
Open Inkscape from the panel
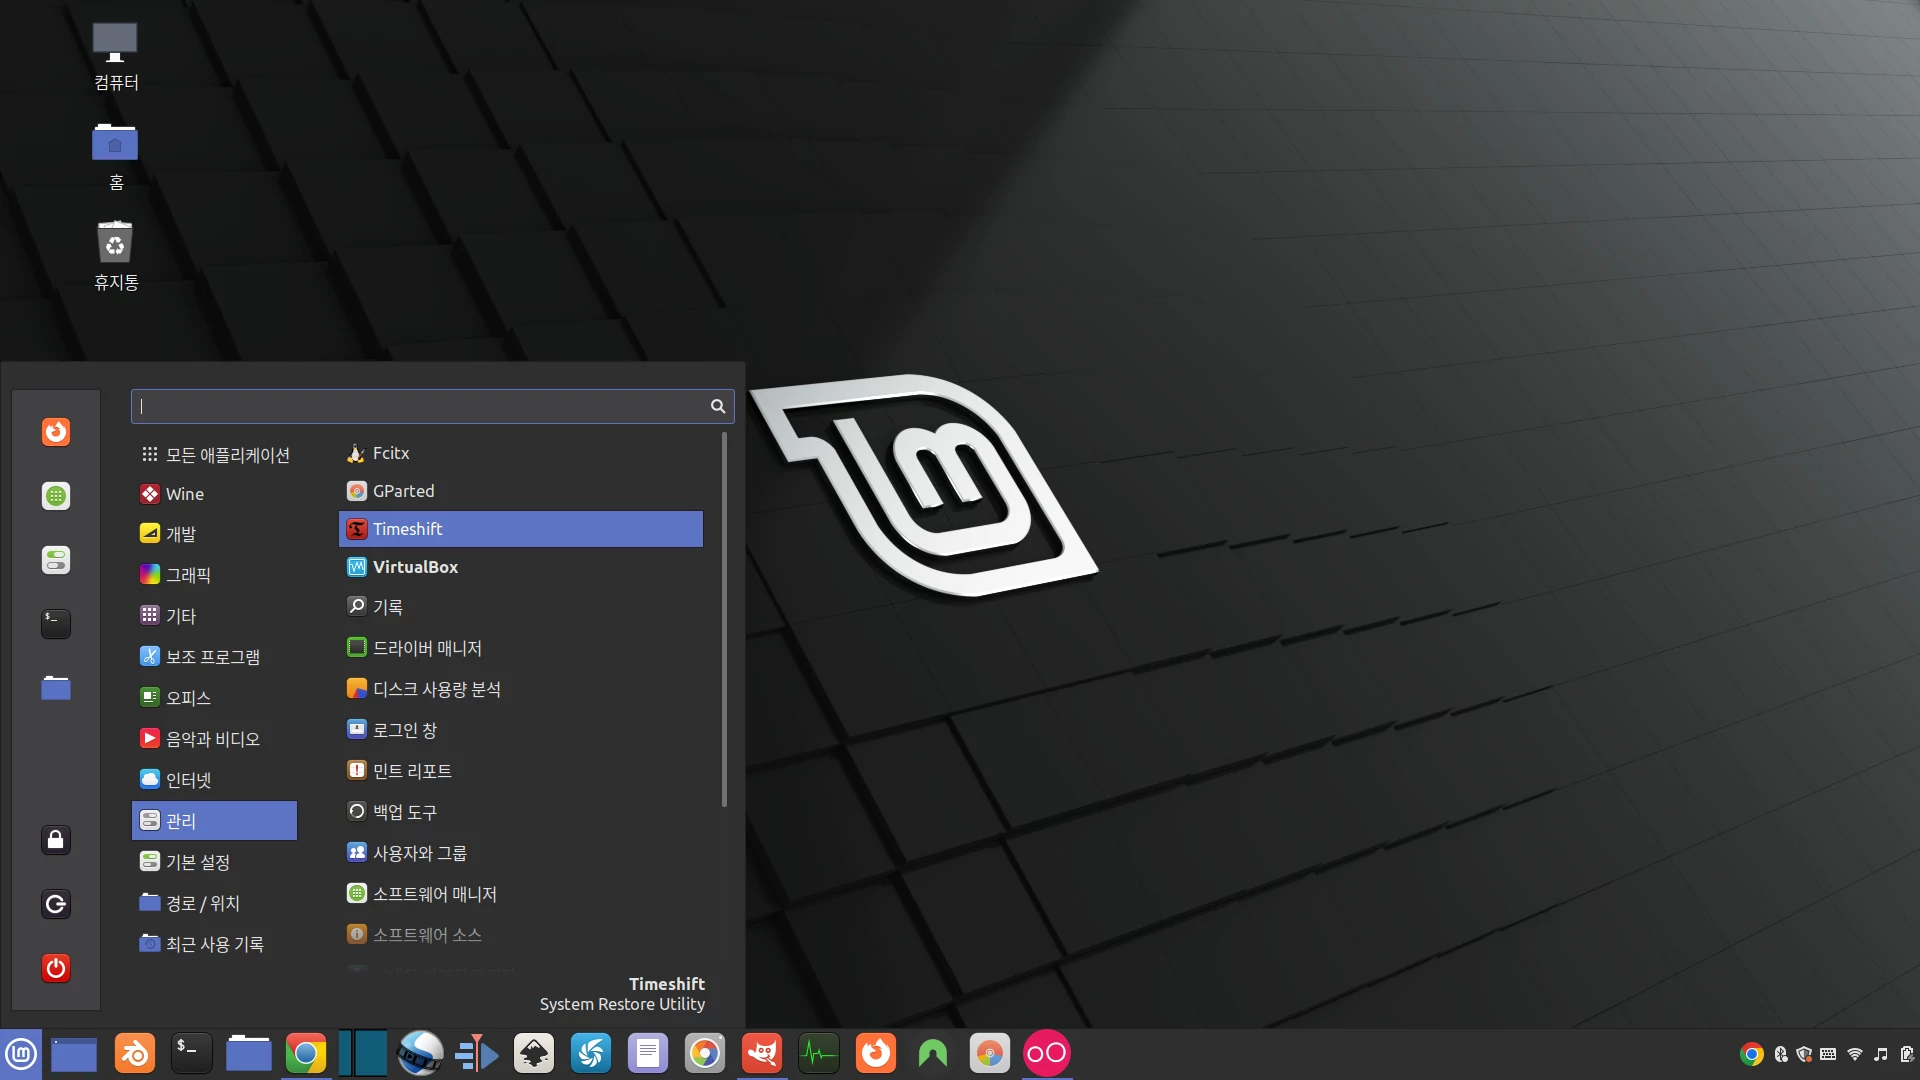(534, 1054)
